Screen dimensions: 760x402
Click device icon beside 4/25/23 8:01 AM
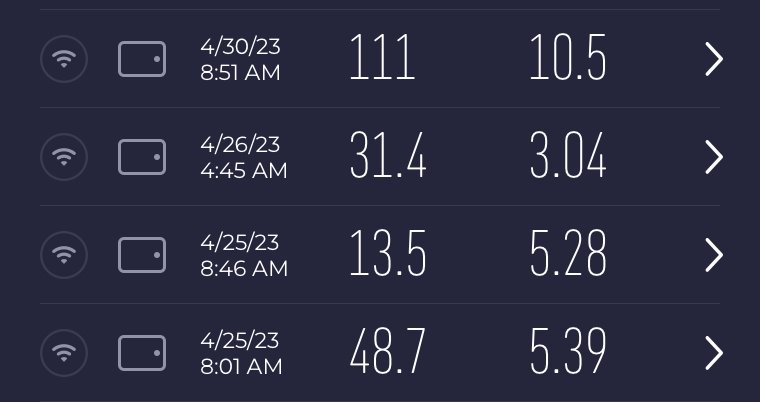pyautogui.click(x=142, y=353)
